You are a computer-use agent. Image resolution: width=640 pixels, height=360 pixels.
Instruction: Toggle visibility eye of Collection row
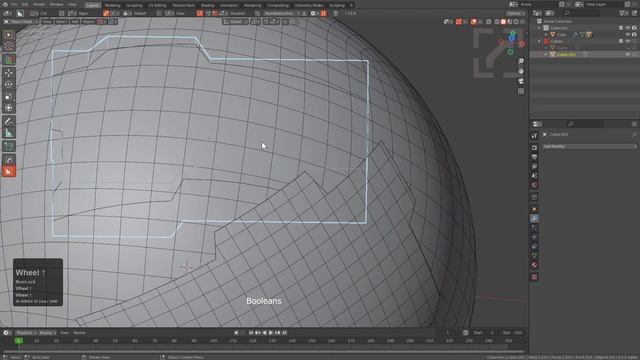point(628,28)
